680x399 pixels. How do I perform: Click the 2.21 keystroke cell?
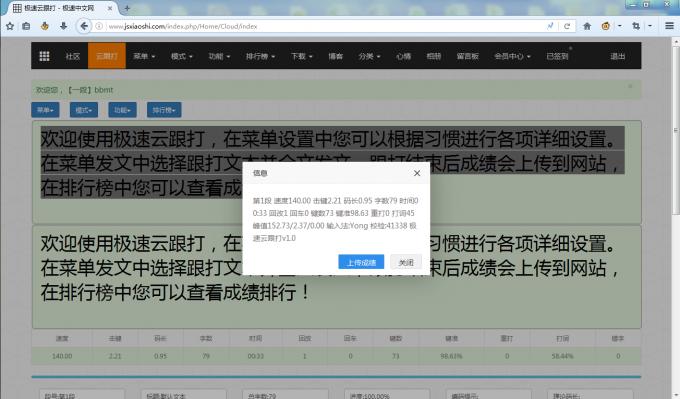click(115, 356)
